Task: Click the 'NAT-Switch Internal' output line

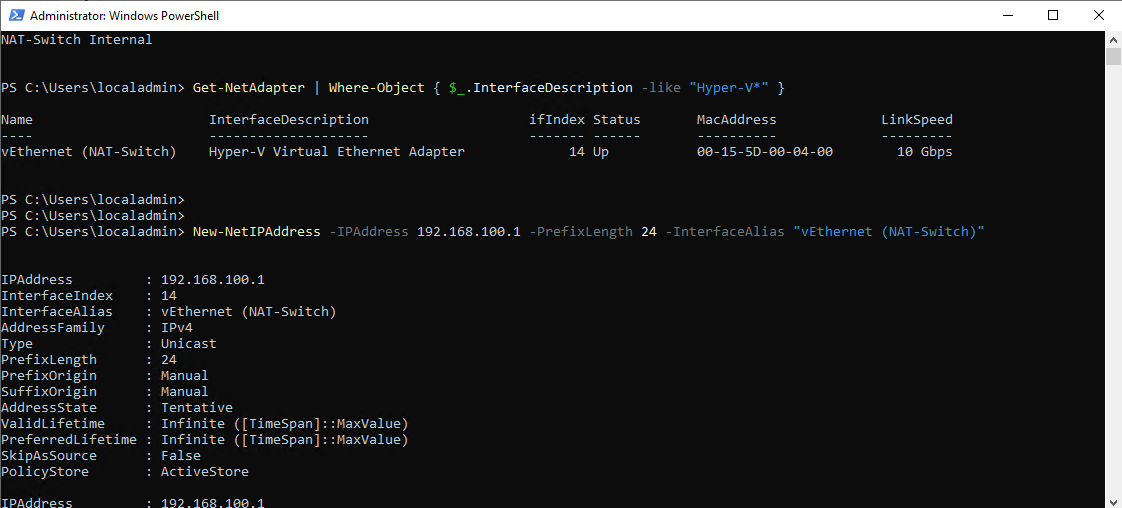Action: pyautogui.click(x=77, y=40)
